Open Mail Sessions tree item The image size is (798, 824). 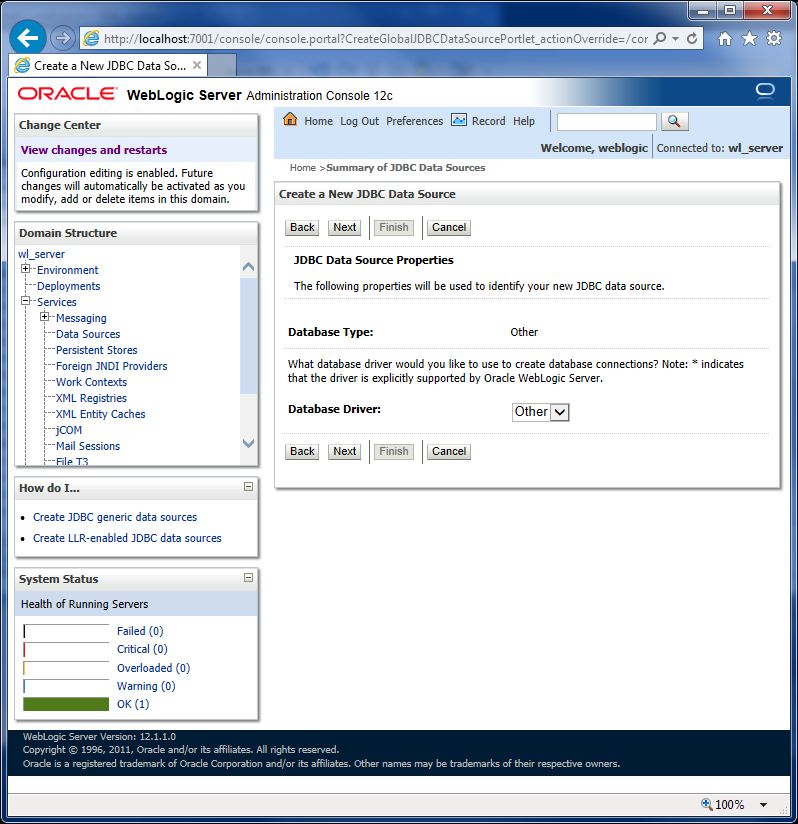click(x=88, y=446)
